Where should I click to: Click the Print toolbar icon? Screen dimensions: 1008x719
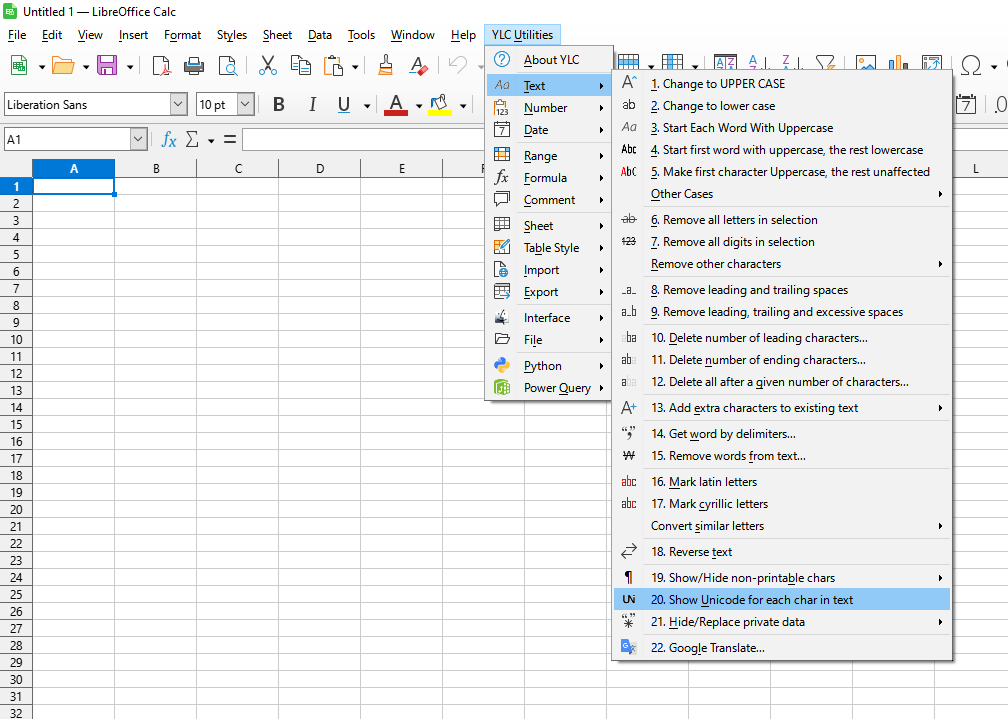tap(194, 66)
